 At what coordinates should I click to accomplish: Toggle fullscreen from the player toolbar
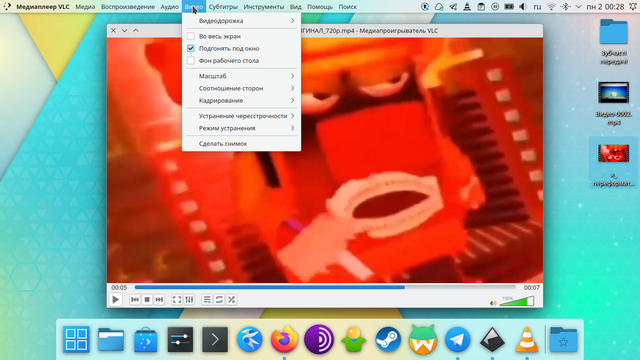point(177,300)
